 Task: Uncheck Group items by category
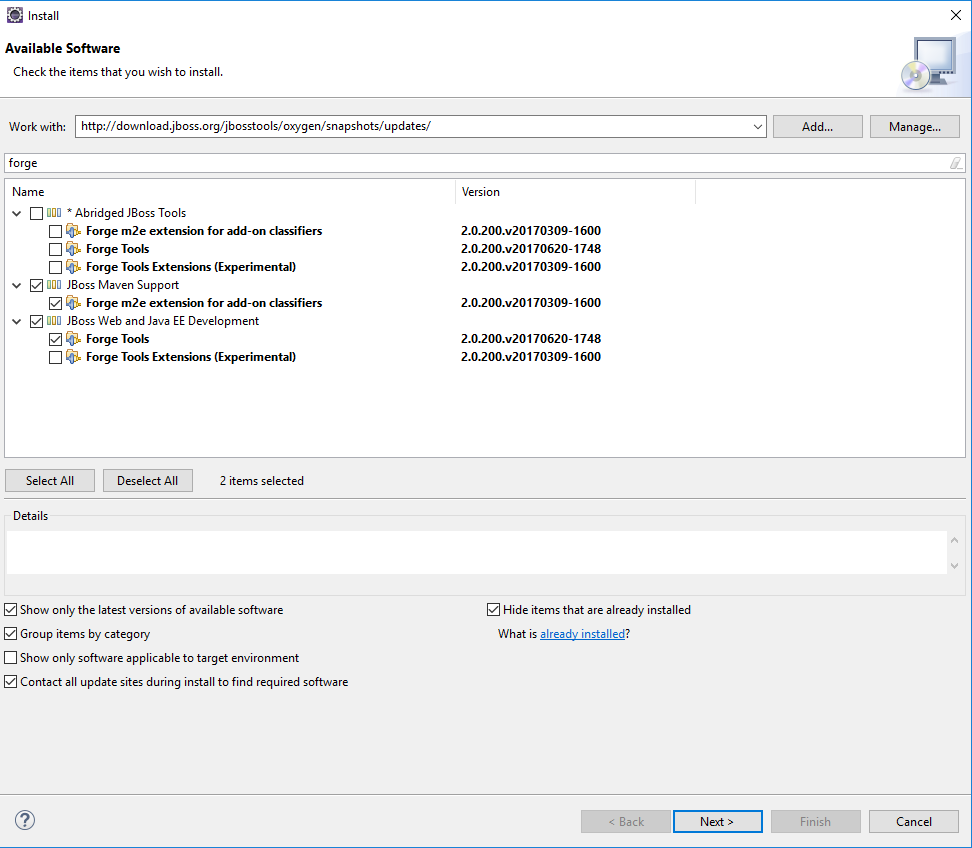point(11,634)
